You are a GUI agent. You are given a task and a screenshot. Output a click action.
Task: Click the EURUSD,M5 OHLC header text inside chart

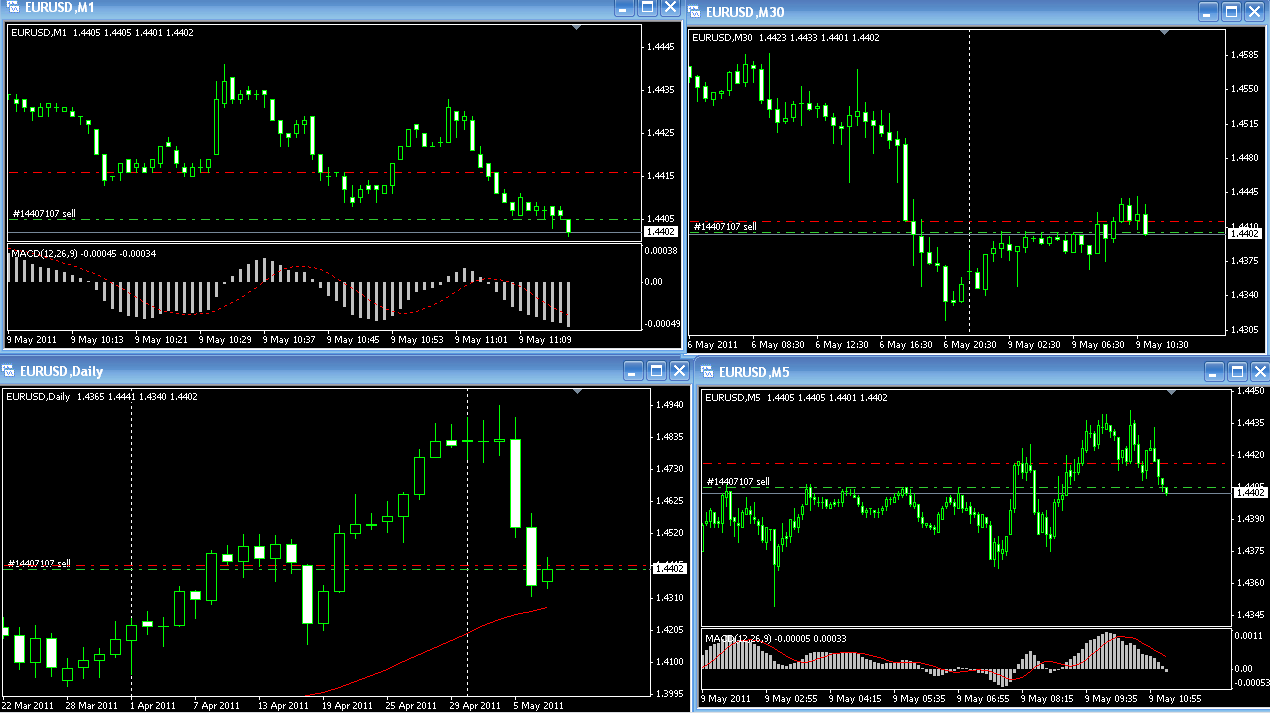pyautogui.click(x=797, y=398)
